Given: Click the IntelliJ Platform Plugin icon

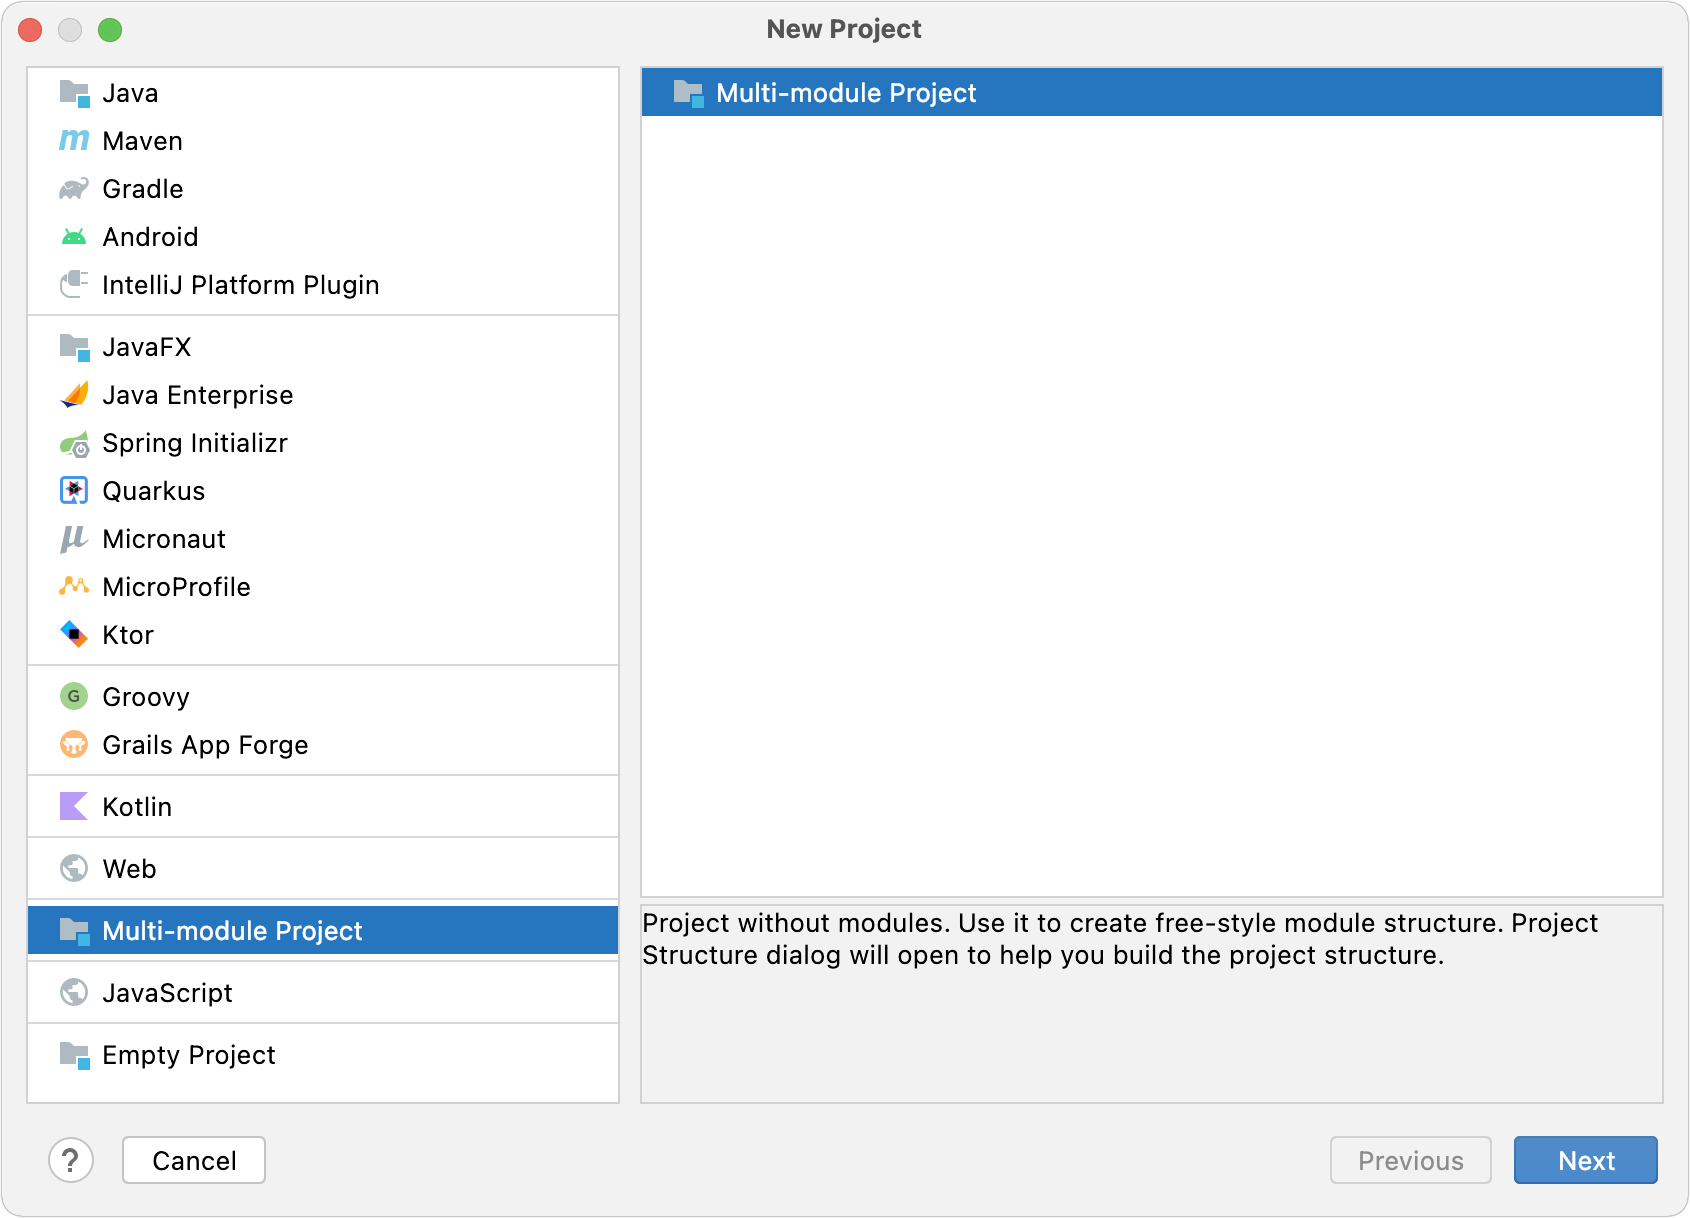Looking at the screenshot, I should (74, 285).
